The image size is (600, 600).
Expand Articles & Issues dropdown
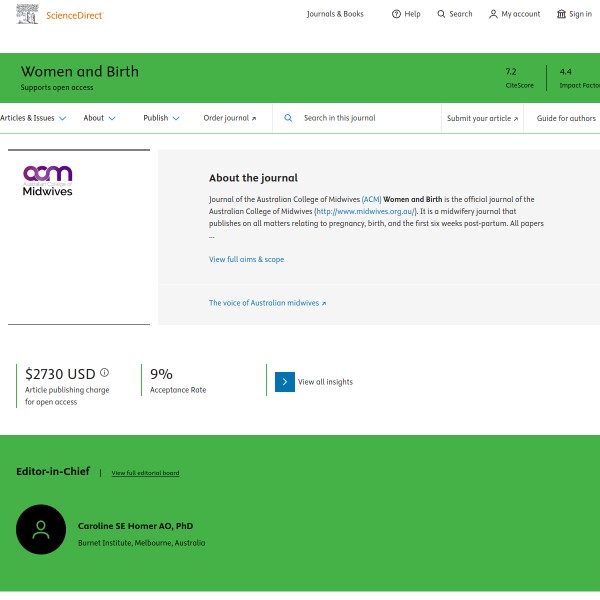(x=33, y=118)
